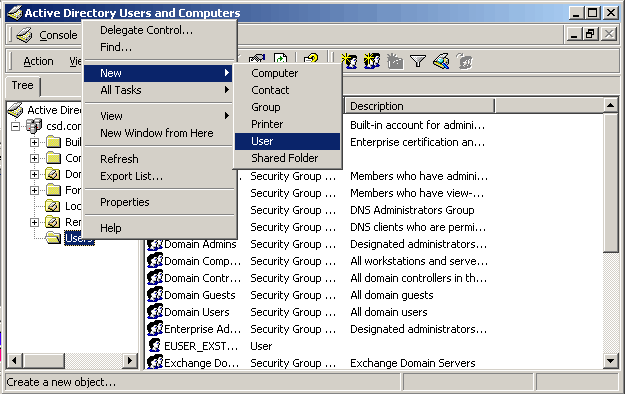Click the list scroll down arrow
The image size is (625, 394).
pyautogui.click(x=610, y=361)
